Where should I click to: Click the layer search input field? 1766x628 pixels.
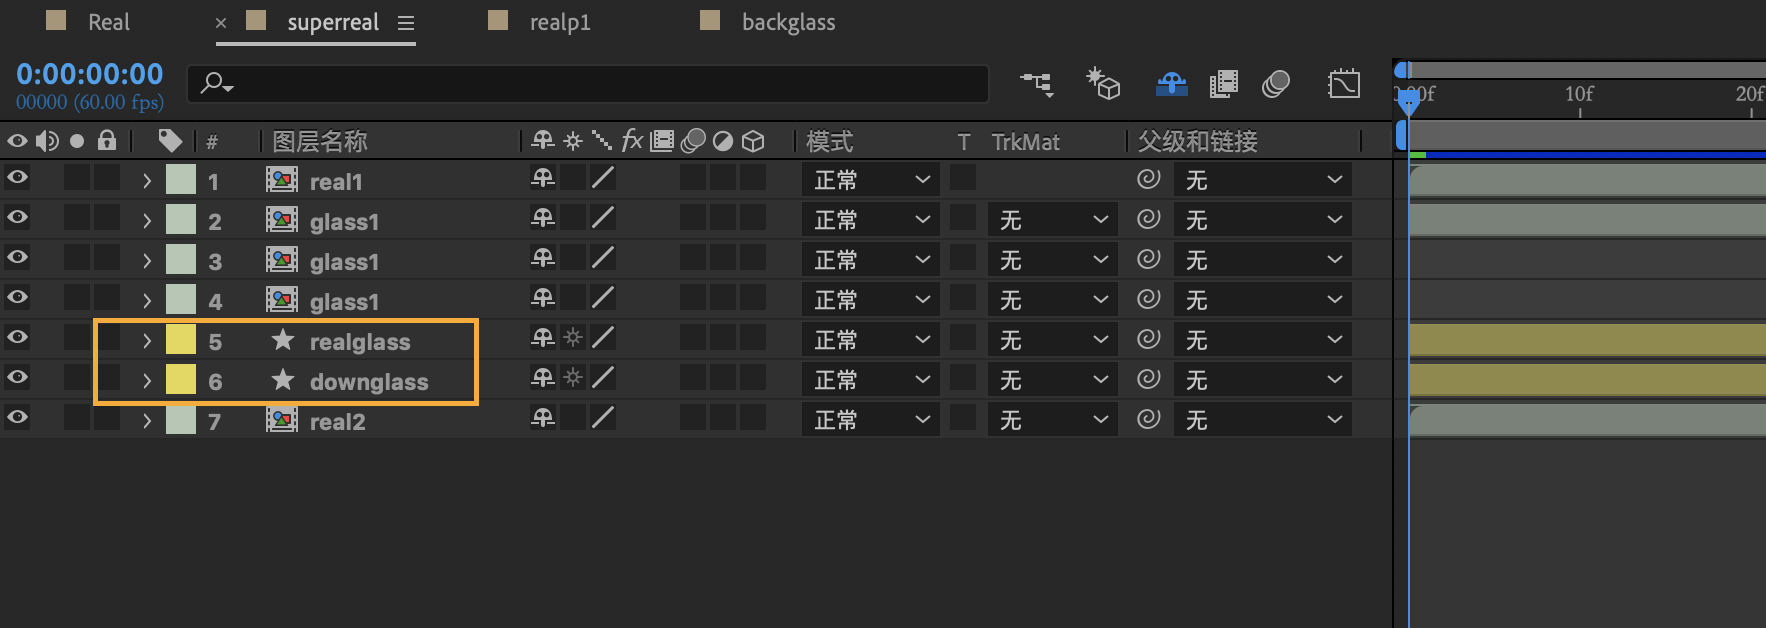click(x=600, y=84)
